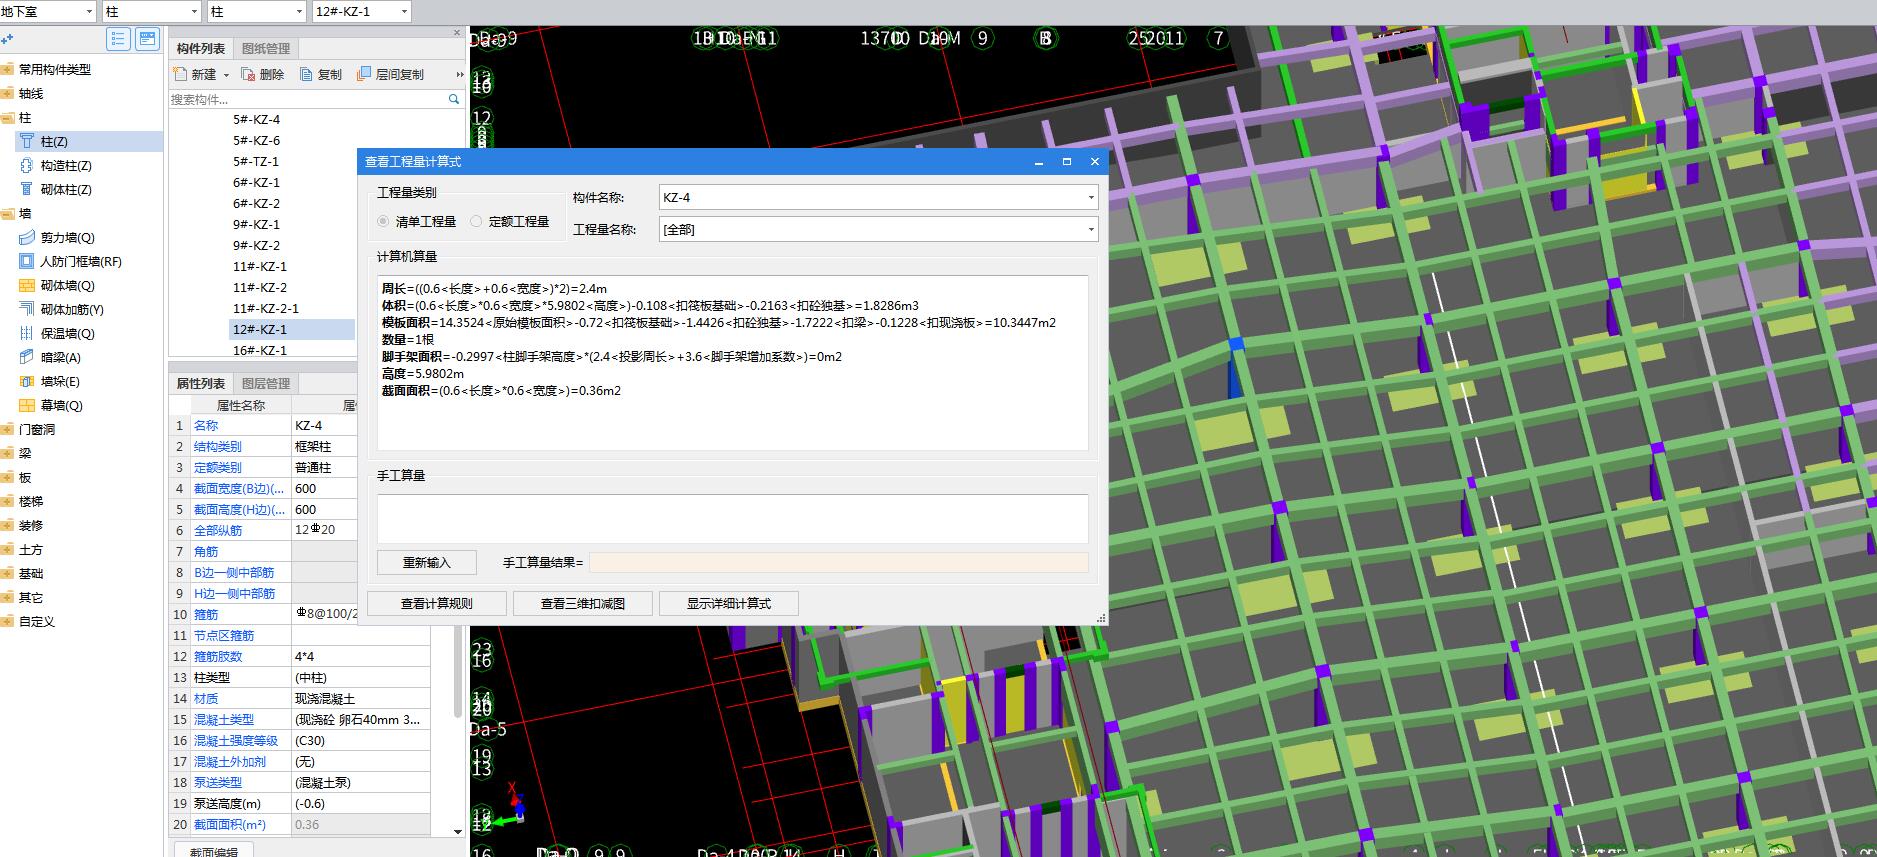The height and width of the screenshot is (857, 1877).
Task: Click 混凝土强度等级 value (C30)
Action: tap(361, 741)
